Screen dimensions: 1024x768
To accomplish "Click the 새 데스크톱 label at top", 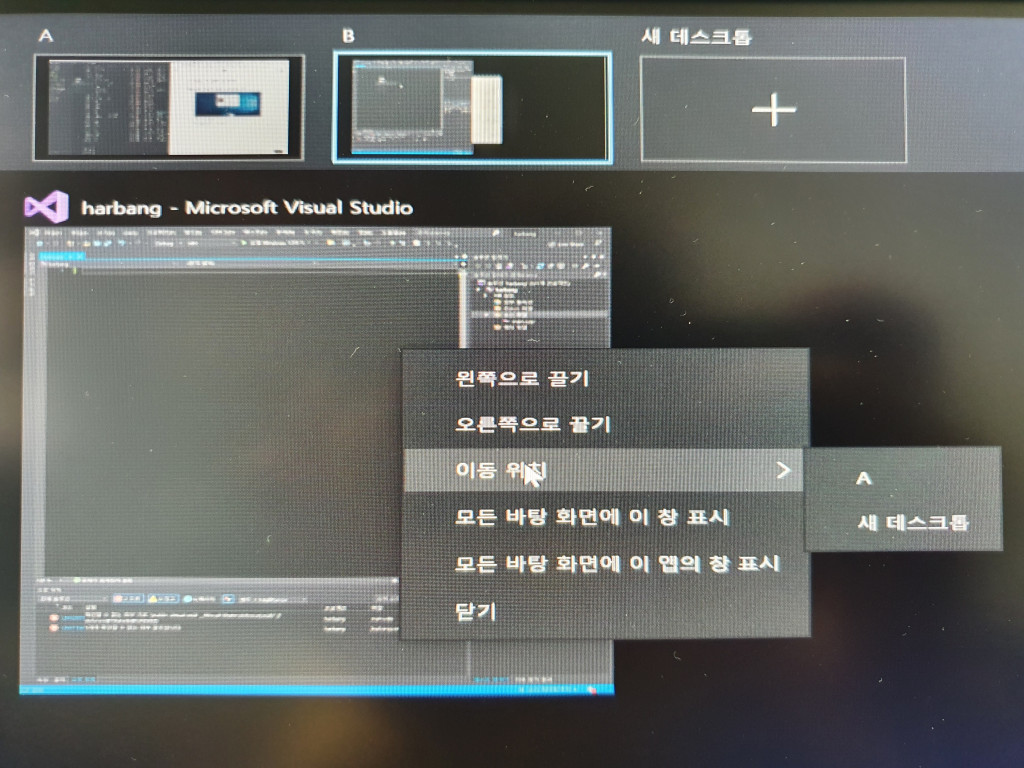I will click(x=696, y=36).
